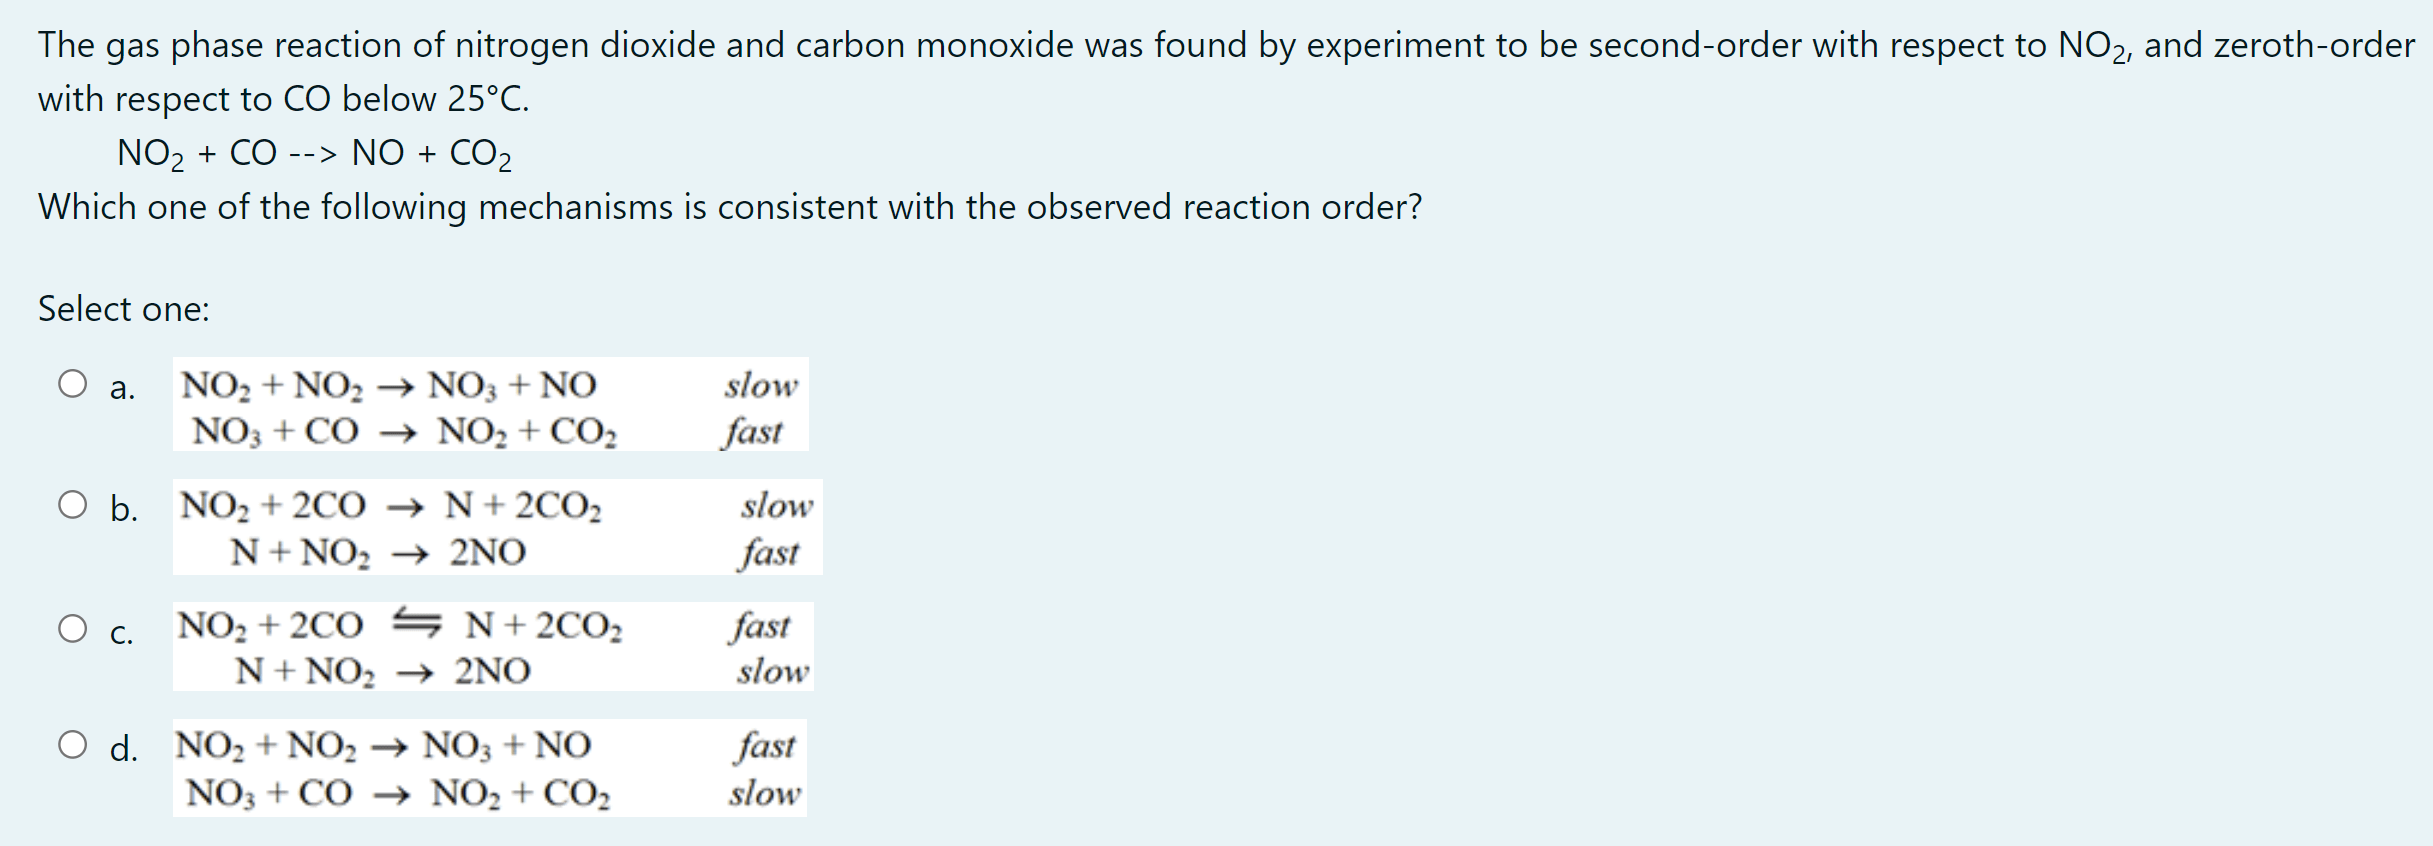Click the equilibrium arrow in option c
Viewport: 2433px width, 846px height.
415,623
